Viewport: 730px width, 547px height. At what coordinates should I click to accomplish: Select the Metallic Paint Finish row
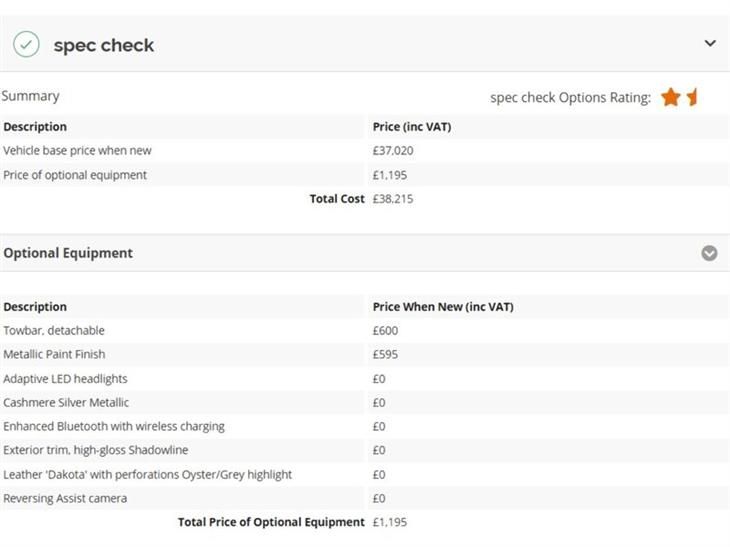coord(365,354)
